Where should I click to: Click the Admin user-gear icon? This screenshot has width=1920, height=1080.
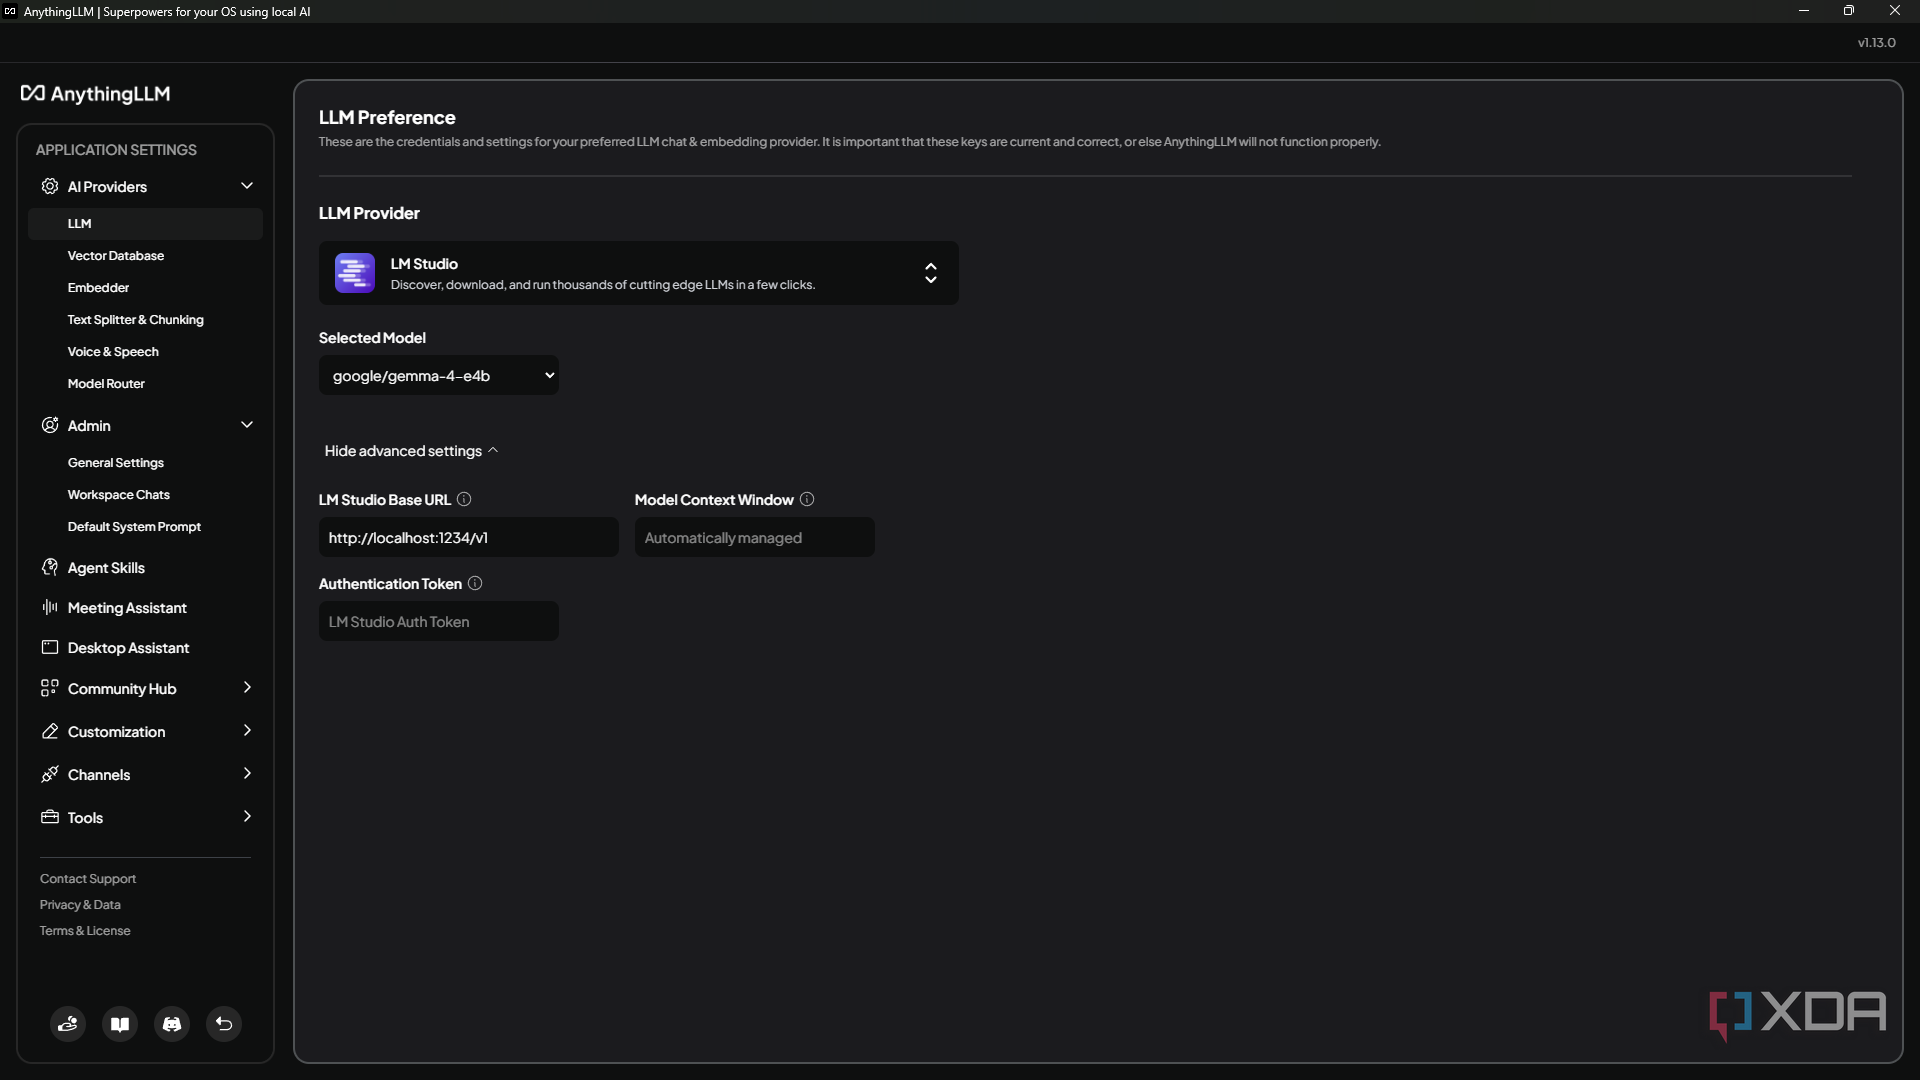click(x=50, y=425)
